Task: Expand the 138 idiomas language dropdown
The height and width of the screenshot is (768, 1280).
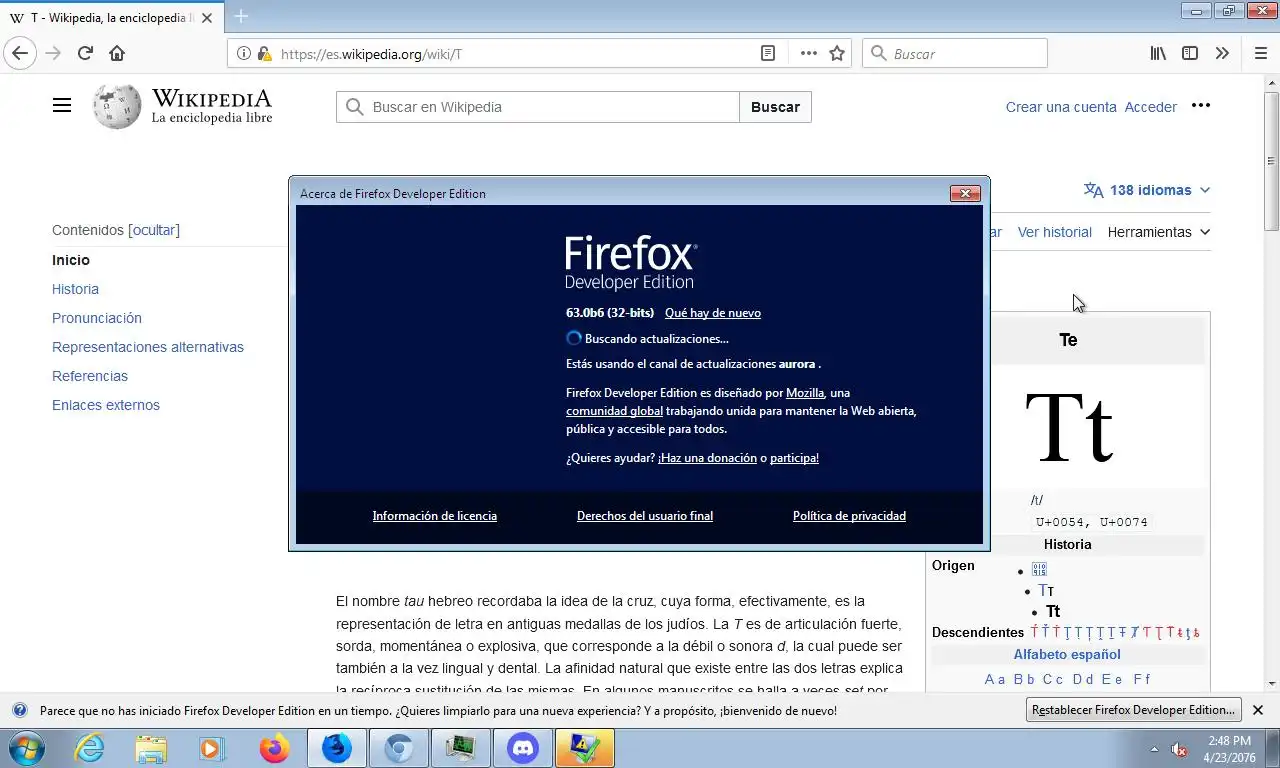Action: tap(1147, 190)
